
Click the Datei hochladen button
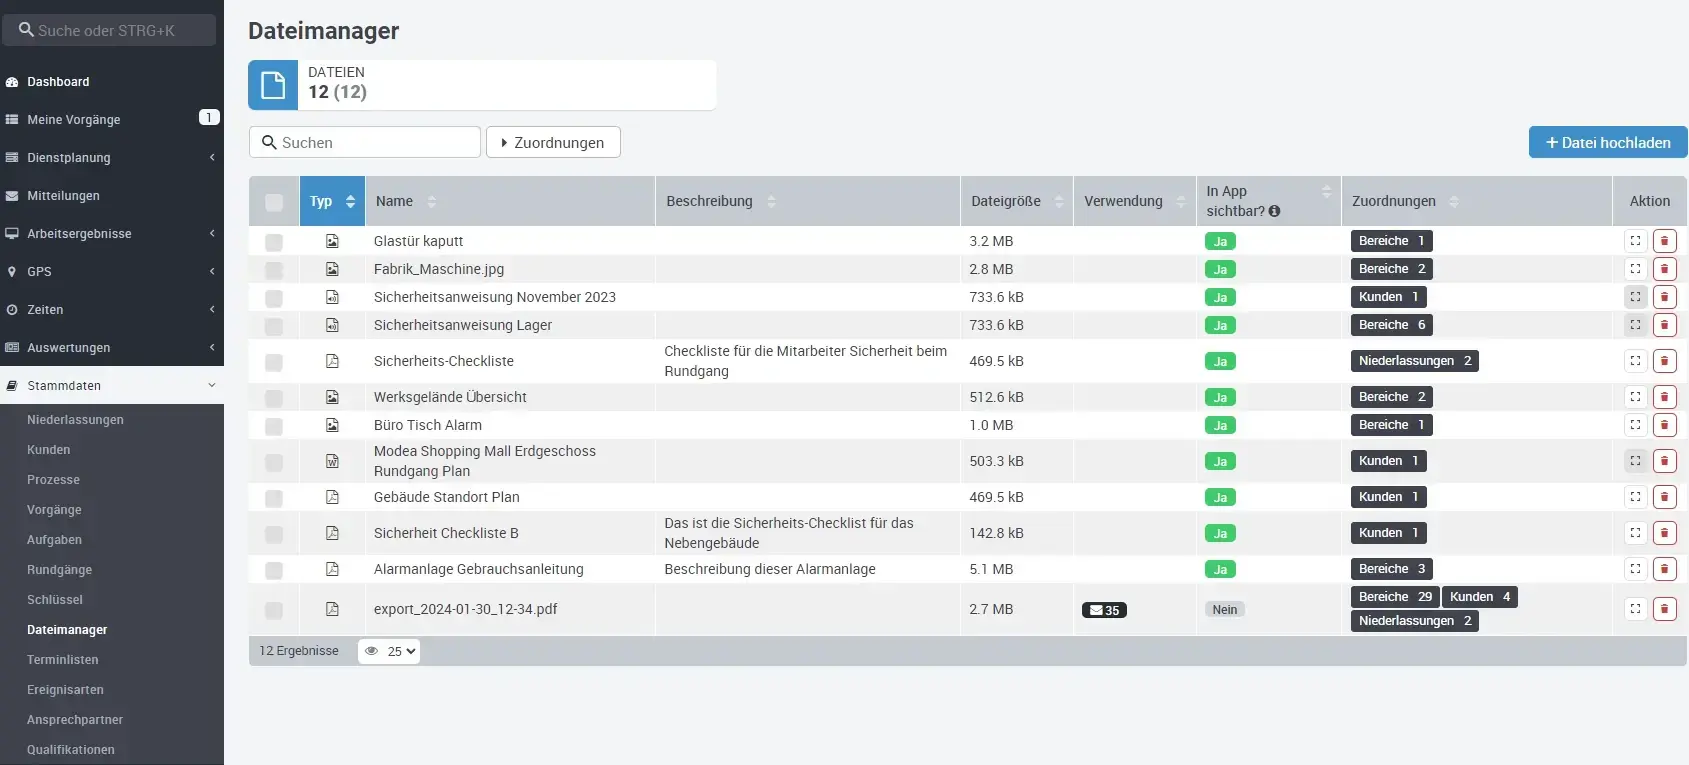tap(1608, 142)
